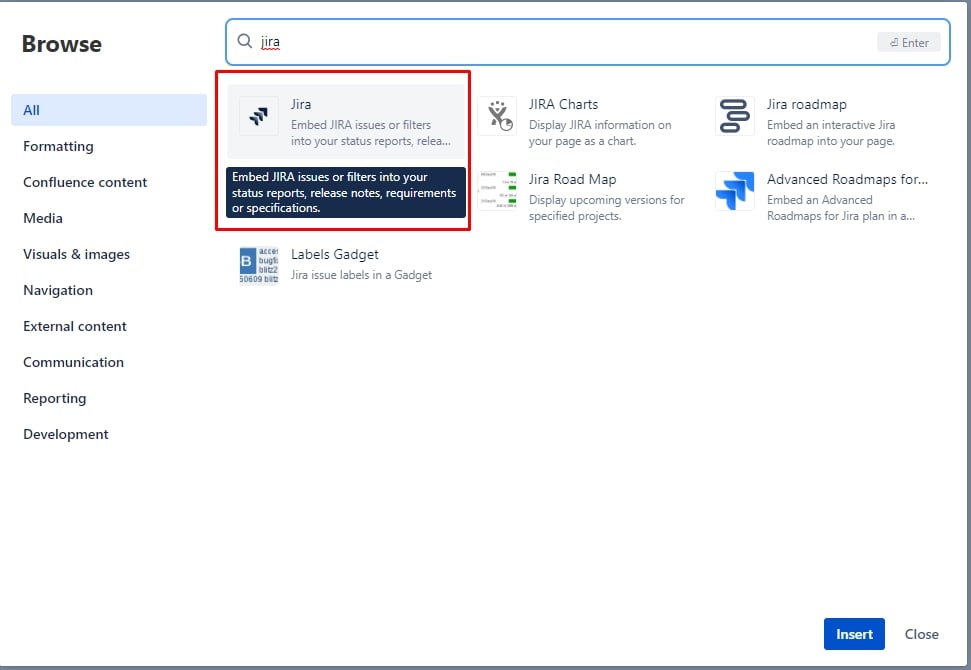Choose the Jira roadmap title

coord(806,104)
